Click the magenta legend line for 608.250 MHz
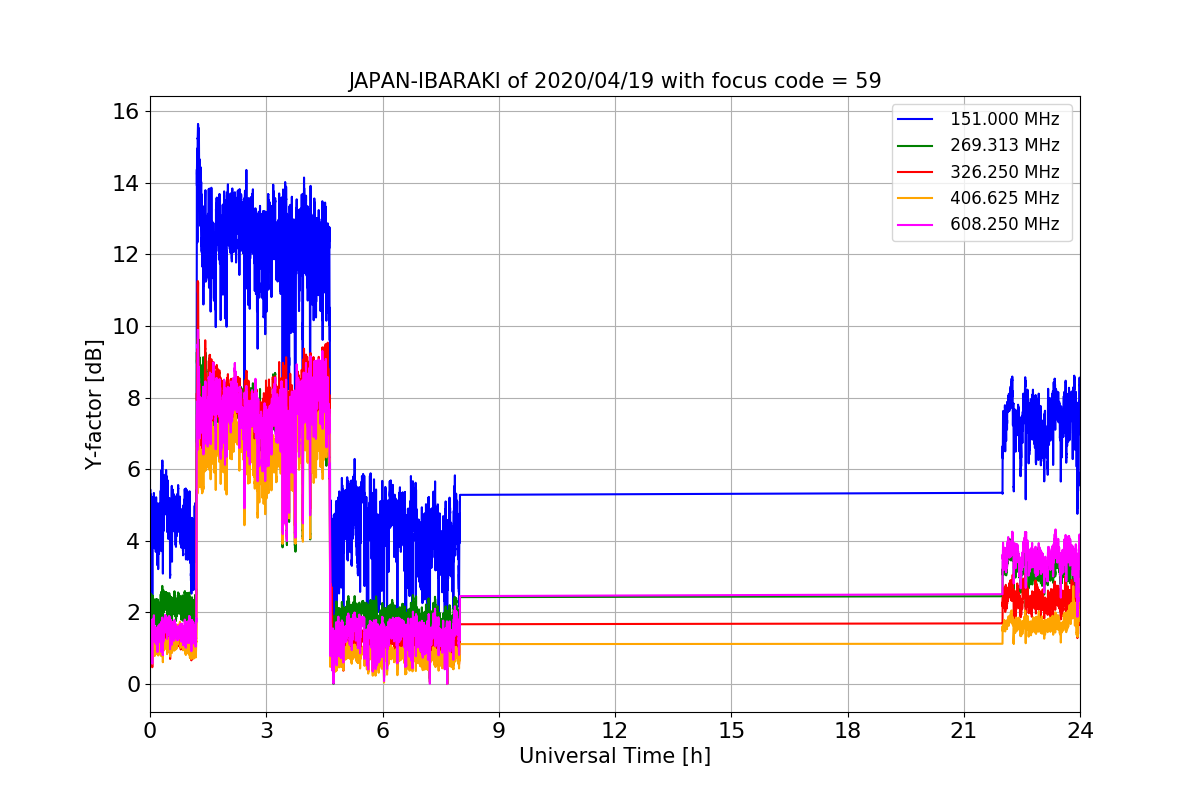 click(x=916, y=225)
